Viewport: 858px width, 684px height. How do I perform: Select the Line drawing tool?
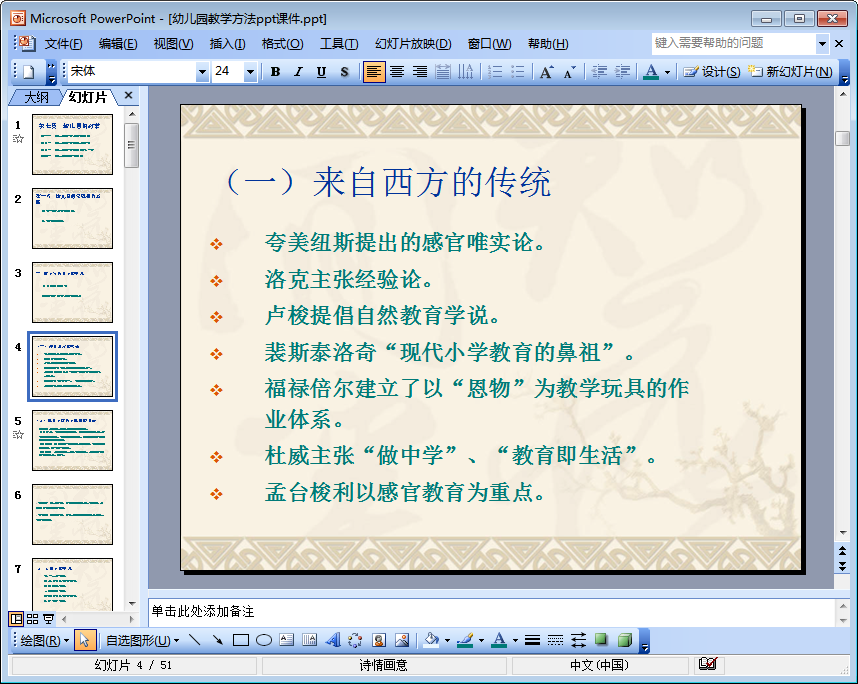point(194,640)
